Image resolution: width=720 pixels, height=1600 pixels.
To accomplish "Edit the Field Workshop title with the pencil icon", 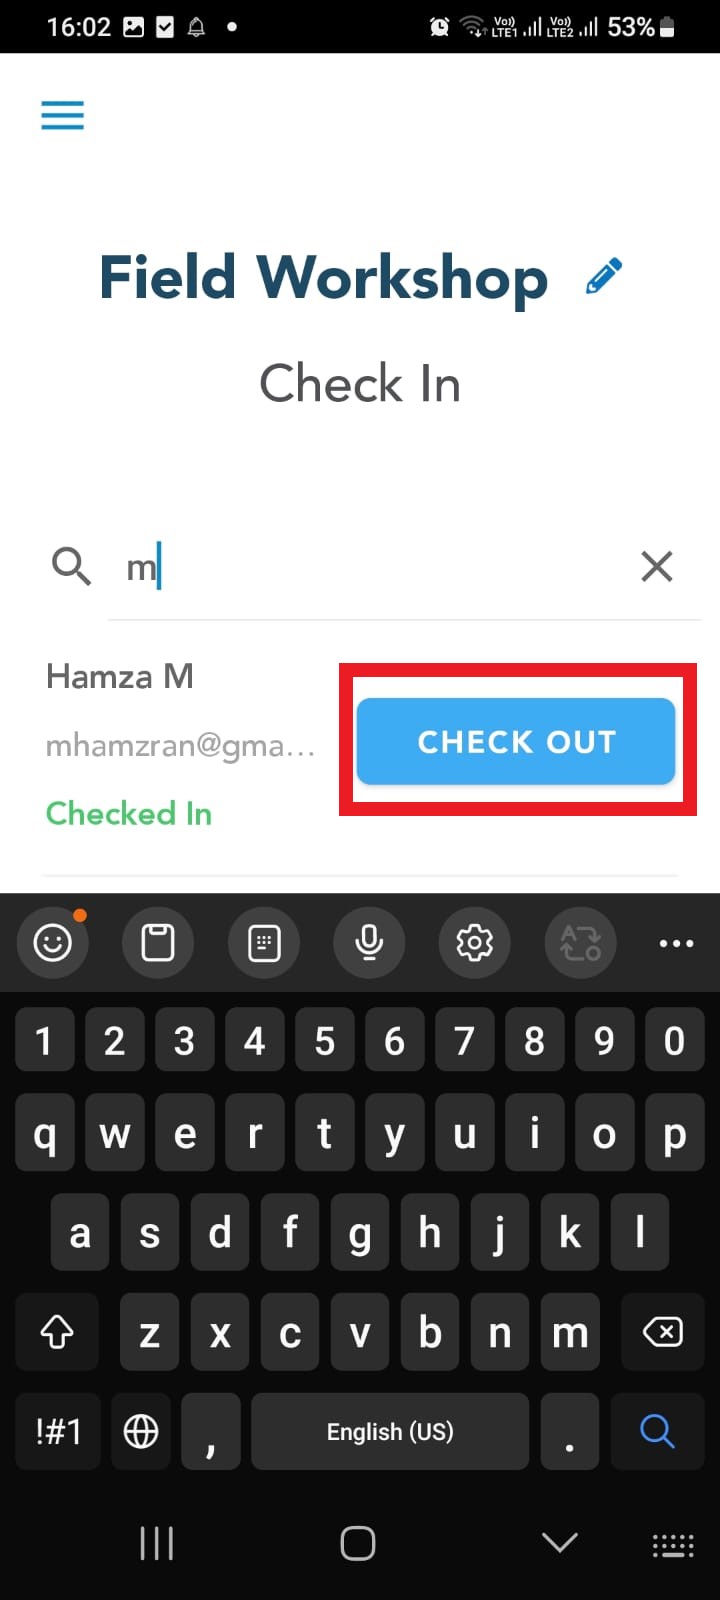I will [603, 276].
